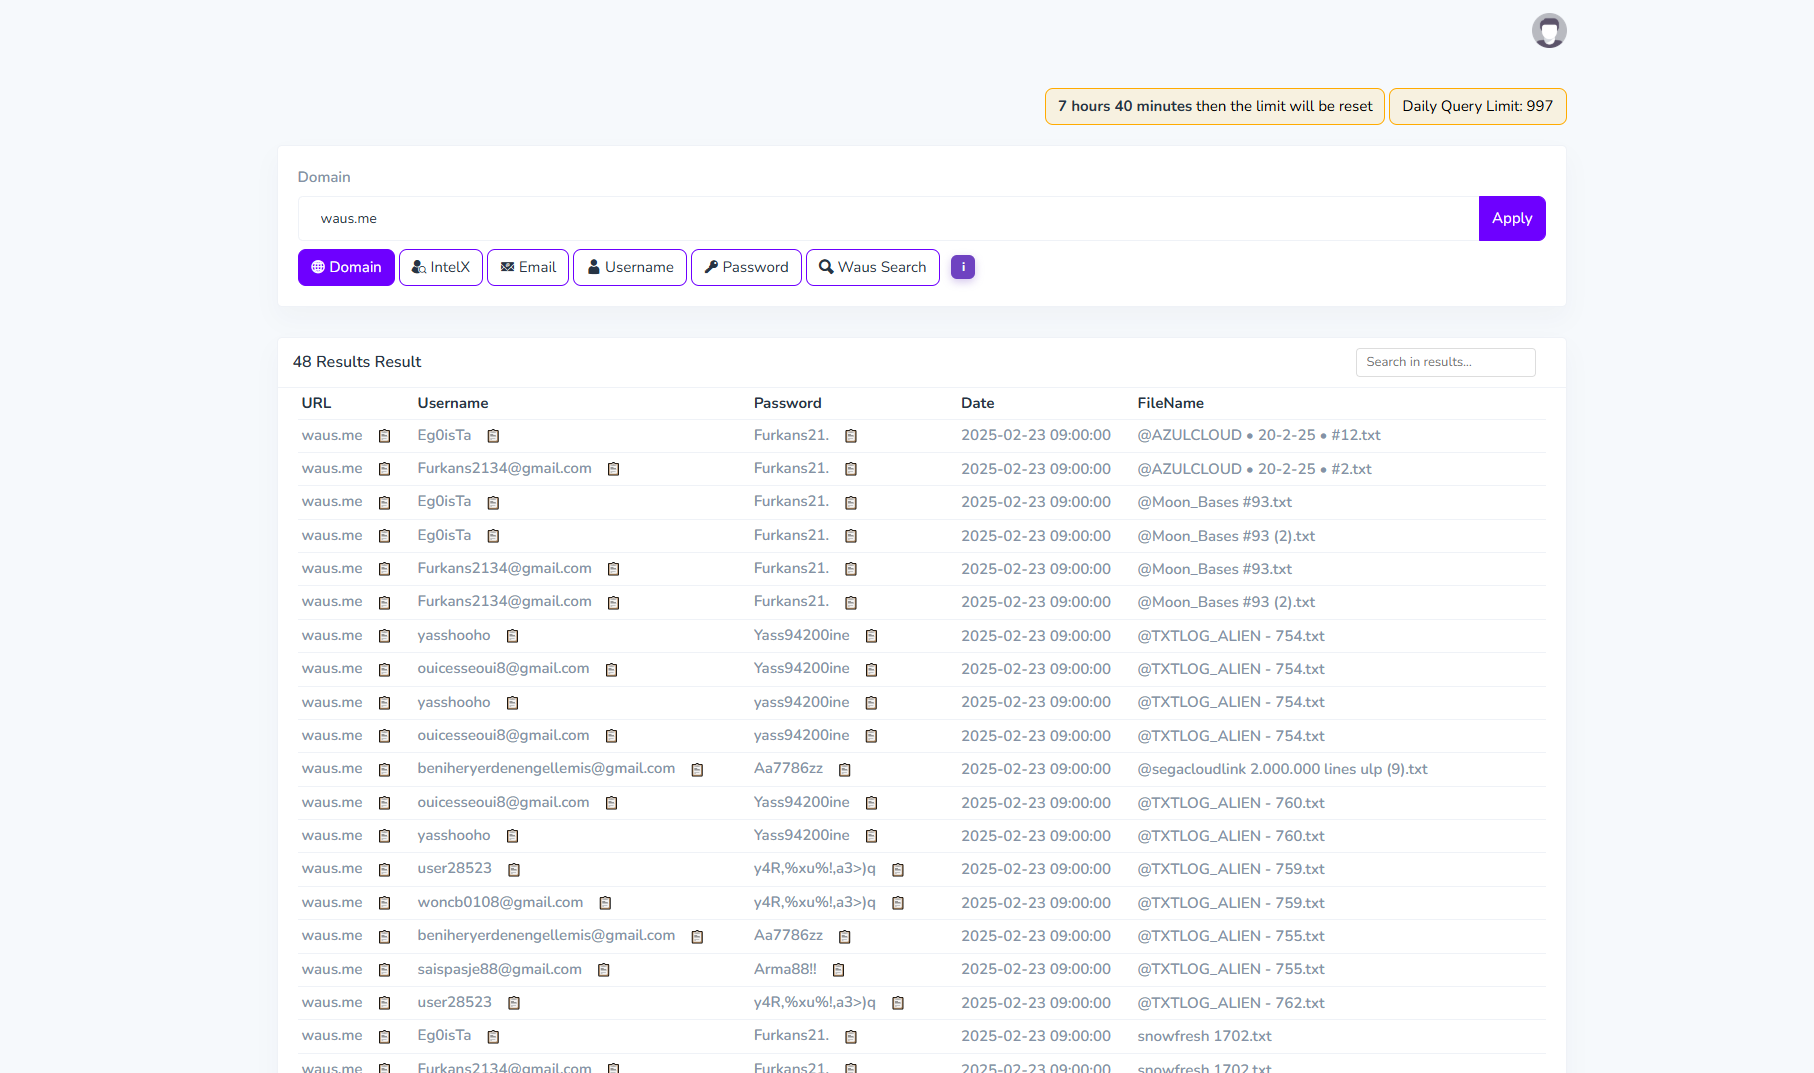Screen dimensions: 1814x1073
Task: Focus the Domain input field
Action: pyautogui.click(x=888, y=218)
